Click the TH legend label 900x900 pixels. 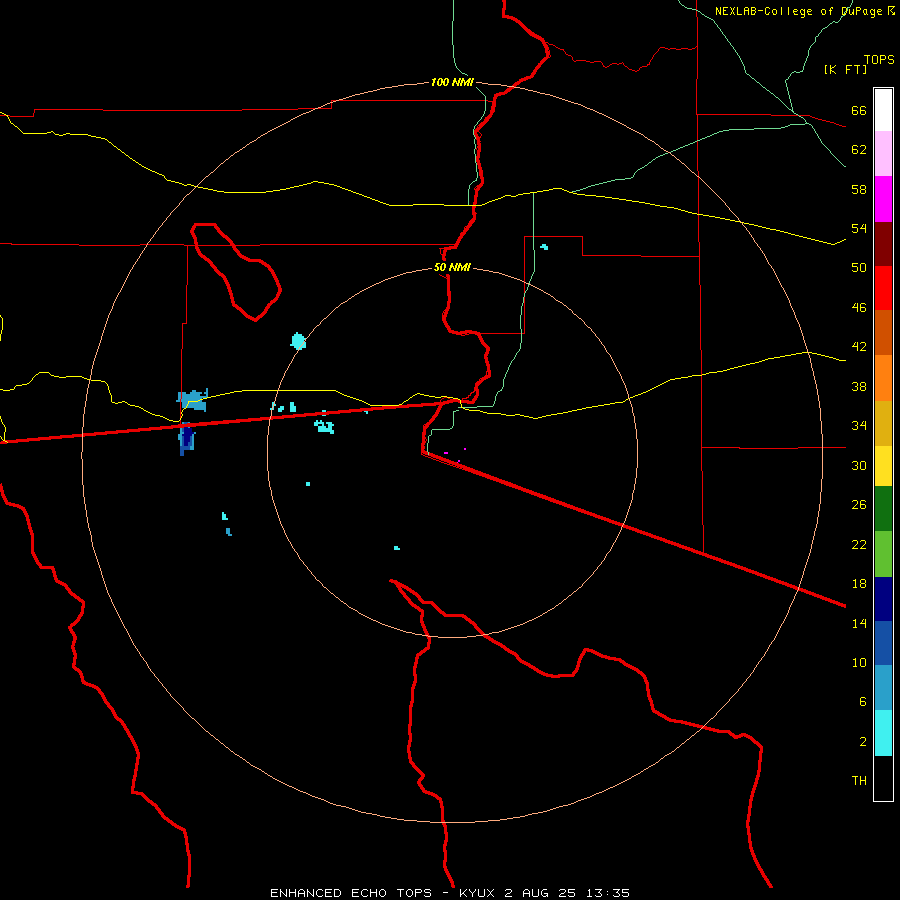[x=859, y=780]
